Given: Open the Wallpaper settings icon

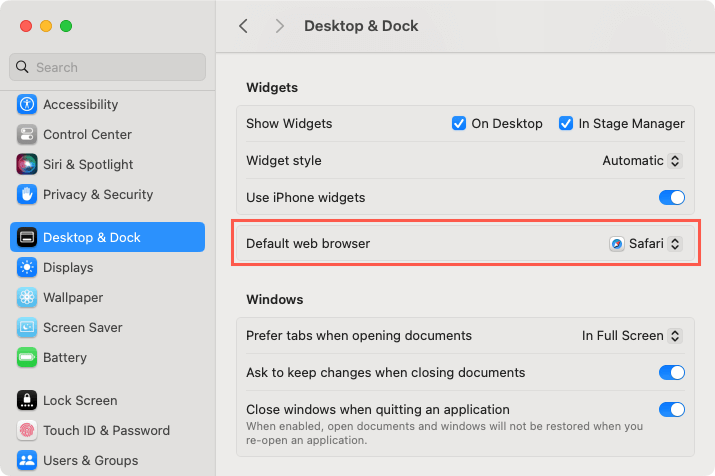Looking at the screenshot, I should point(27,298).
